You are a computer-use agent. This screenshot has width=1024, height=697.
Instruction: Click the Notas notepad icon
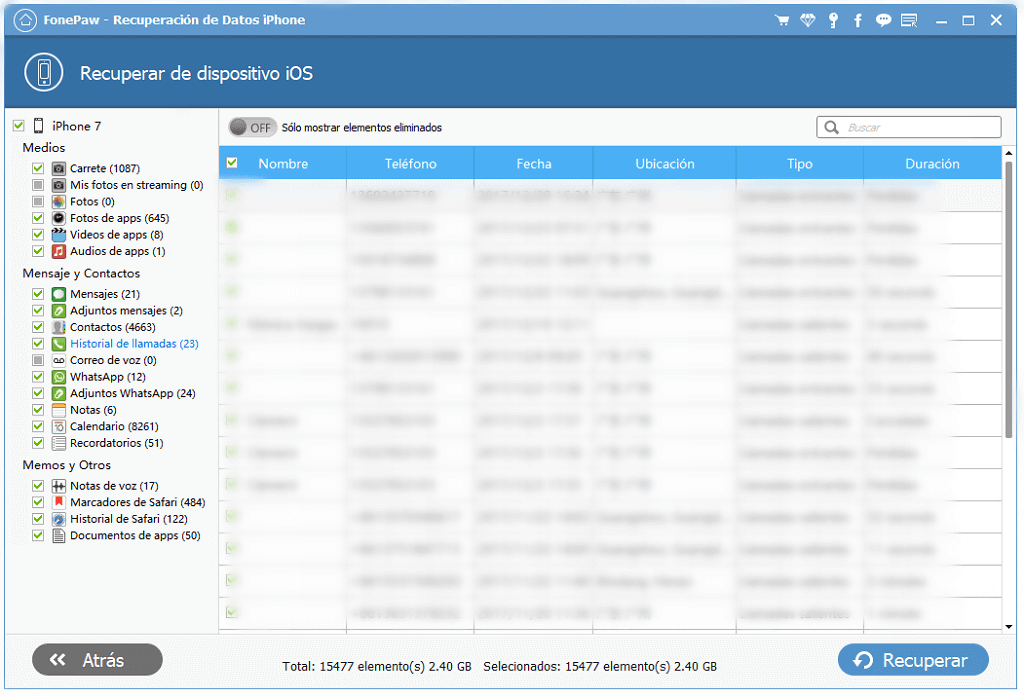[x=59, y=410]
